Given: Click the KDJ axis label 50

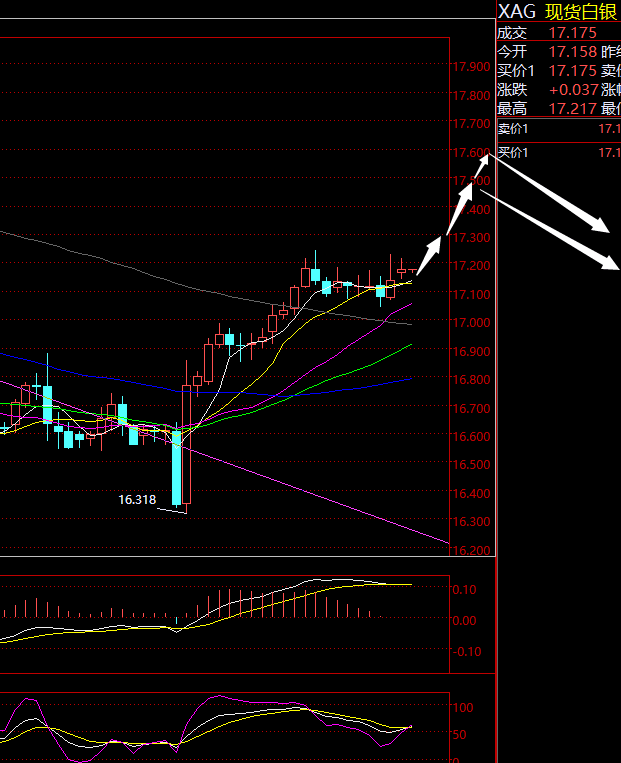Looking at the screenshot, I should 460,735.
